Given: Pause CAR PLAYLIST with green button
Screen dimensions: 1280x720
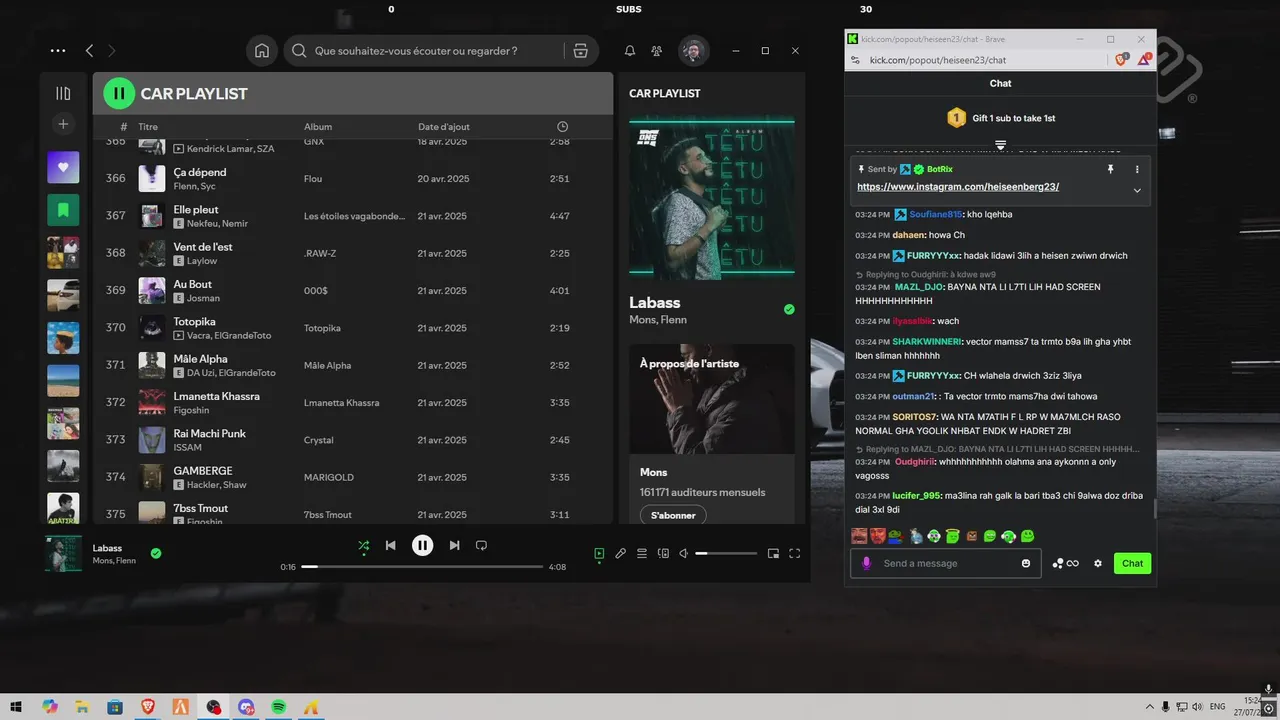Looking at the screenshot, I should pos(119,93).
